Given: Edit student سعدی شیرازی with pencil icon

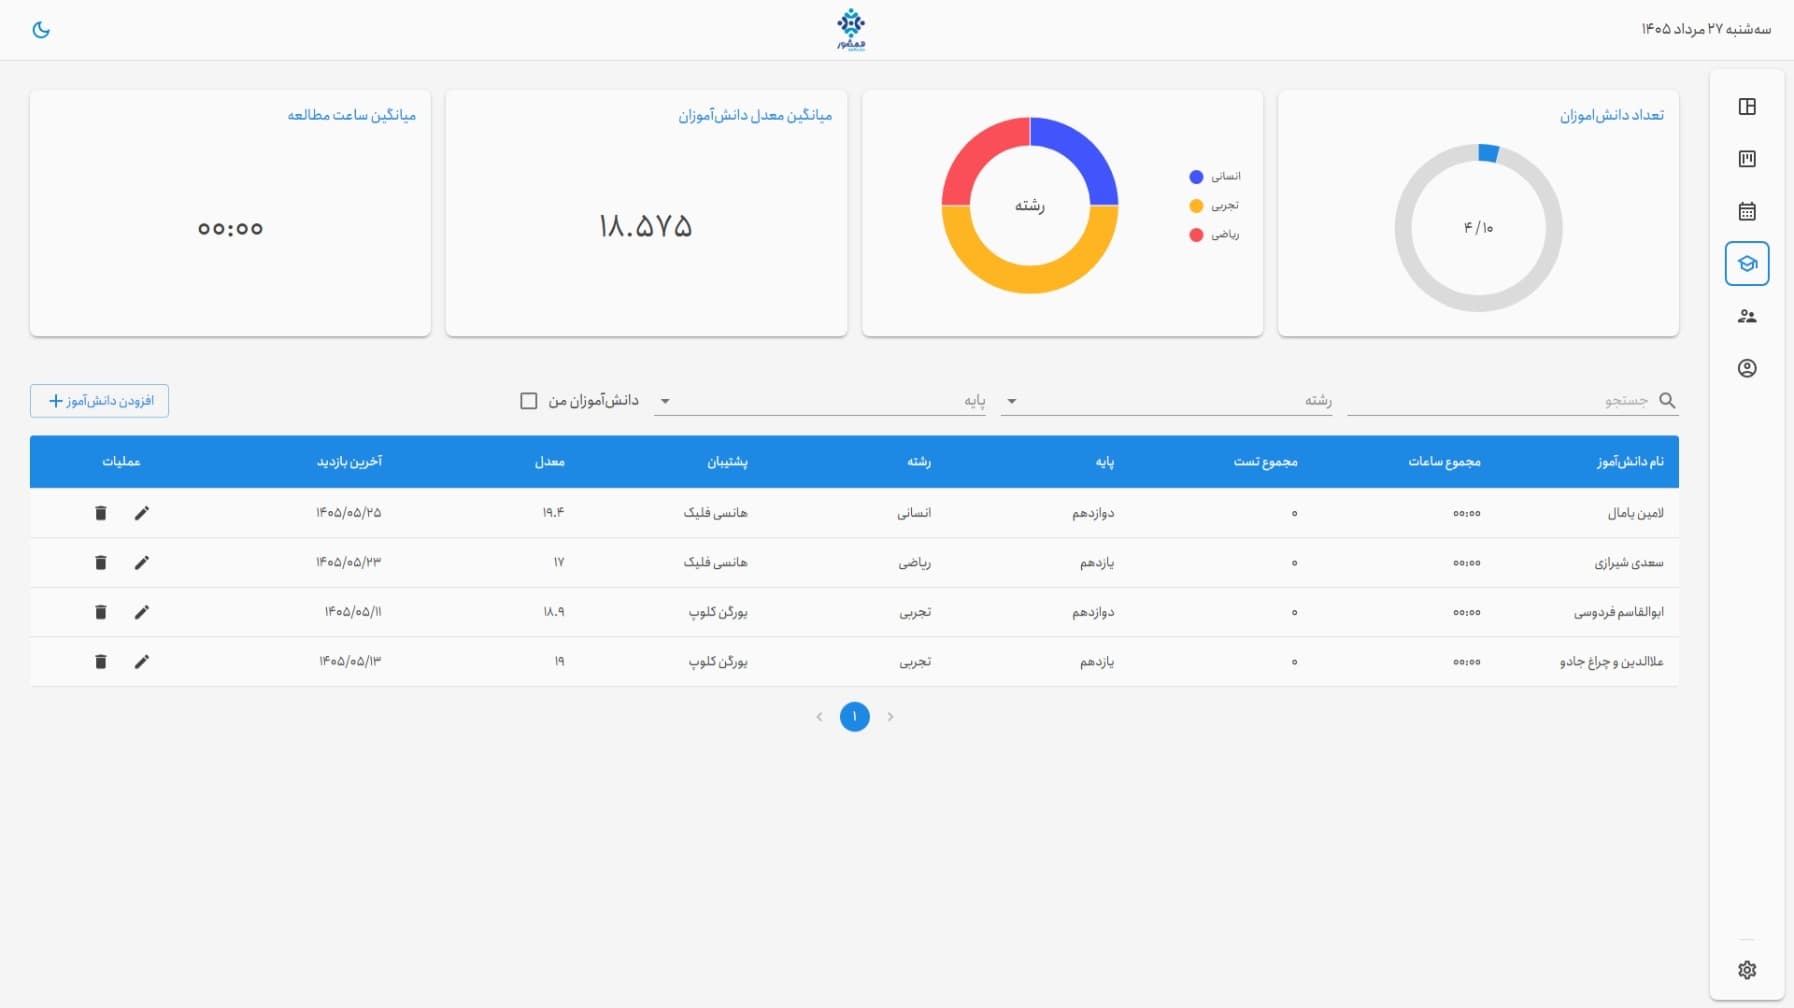Looking at the screenshot, I should pos(142,563).
